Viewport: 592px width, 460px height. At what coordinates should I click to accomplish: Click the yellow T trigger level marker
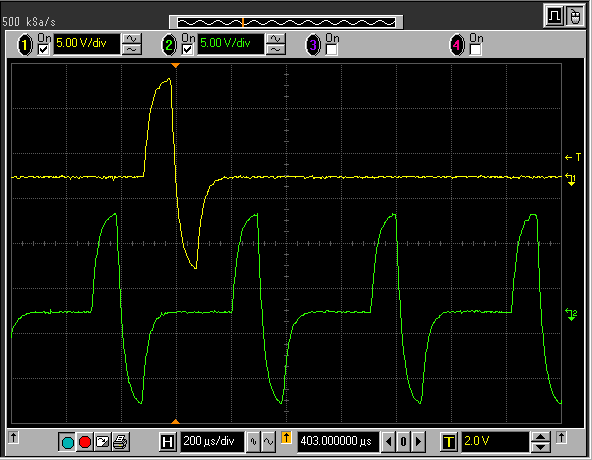point(573,157)
